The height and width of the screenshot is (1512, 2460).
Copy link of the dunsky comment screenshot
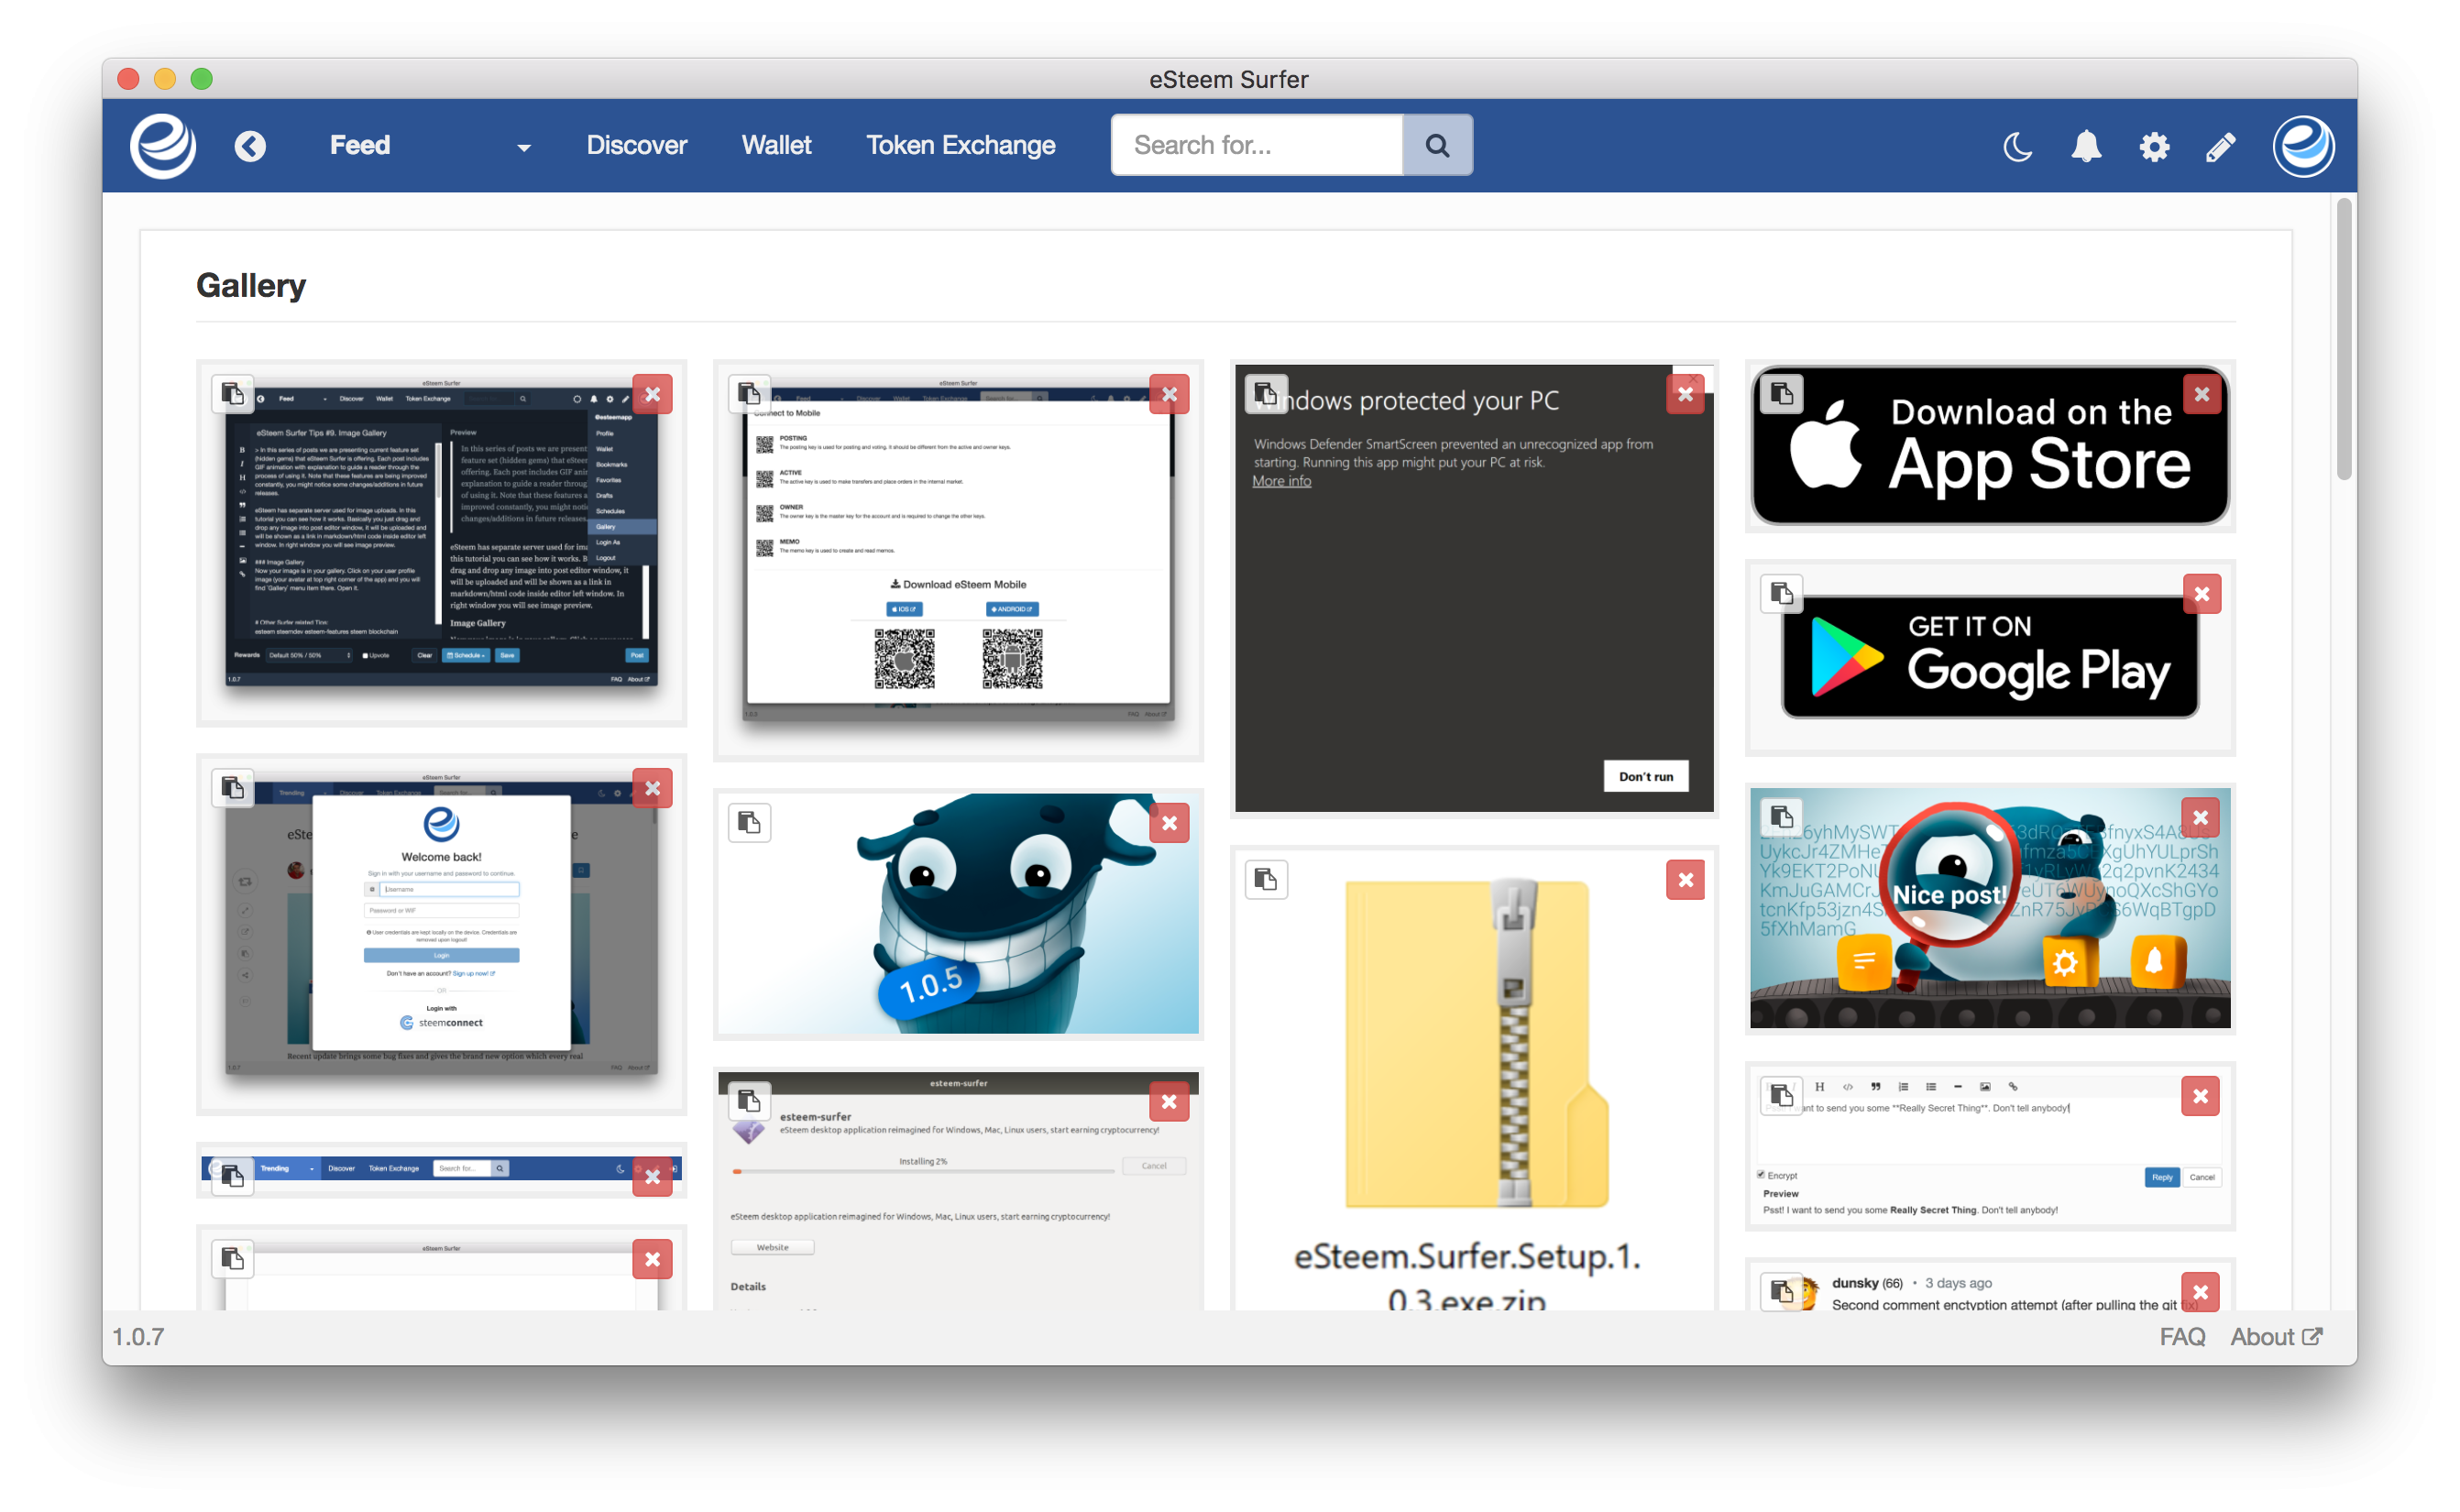pos(1782,1292)
